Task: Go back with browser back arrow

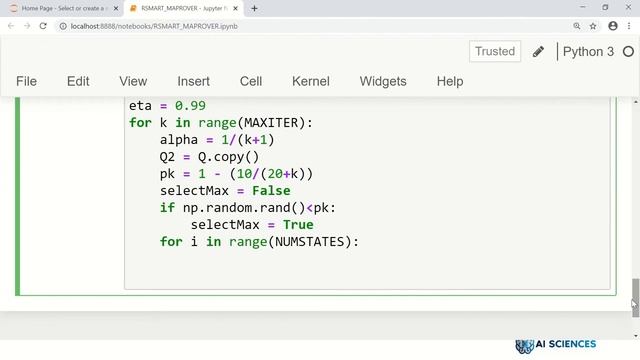Action: [11, 26]
